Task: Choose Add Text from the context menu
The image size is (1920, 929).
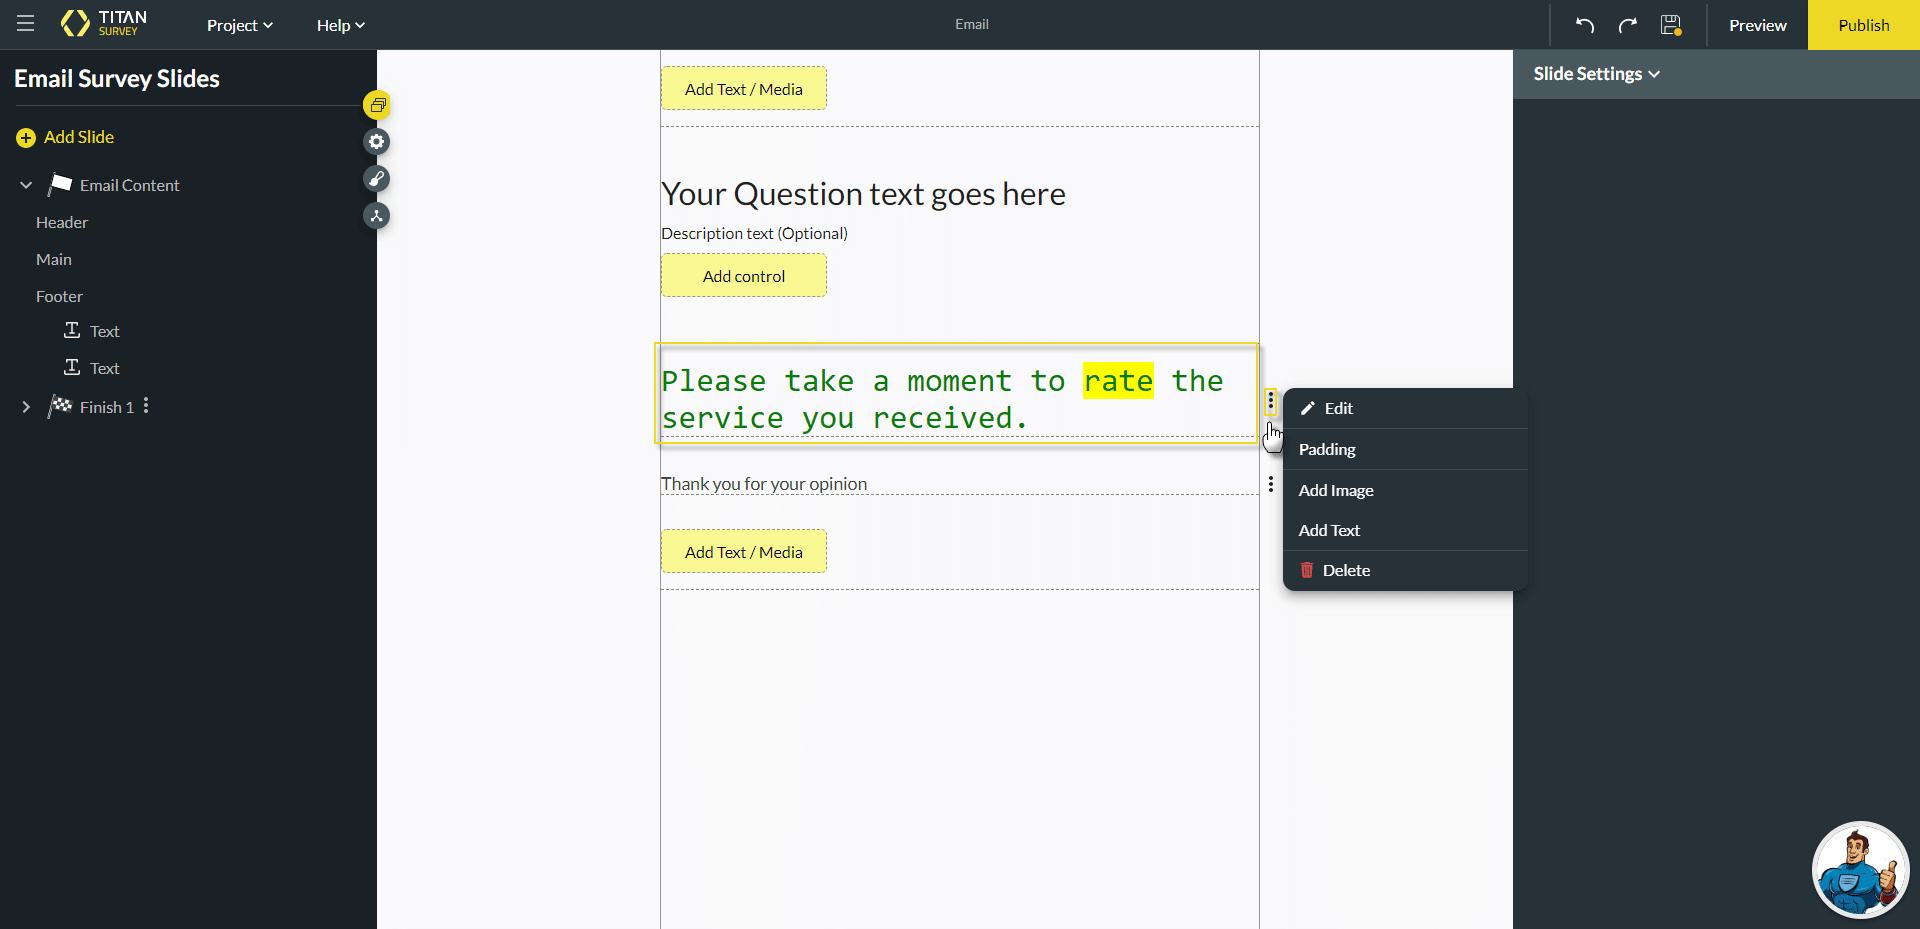Action: [x=1405, y=530]
